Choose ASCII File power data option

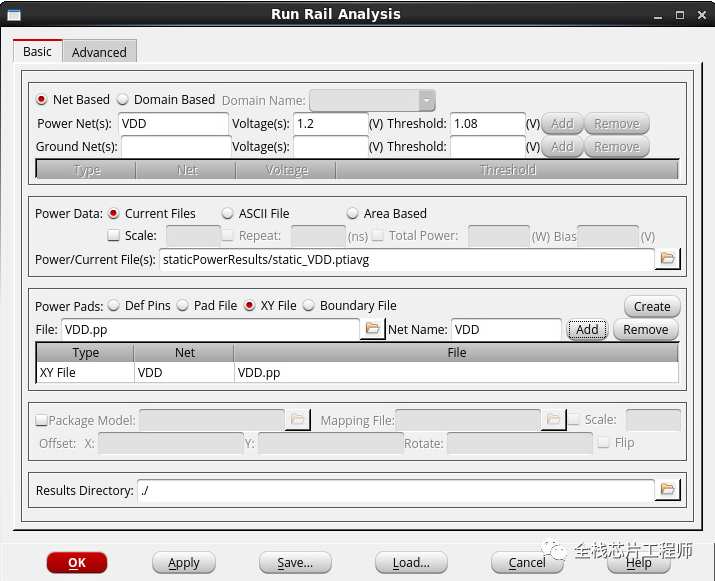[x=227, y=213]
